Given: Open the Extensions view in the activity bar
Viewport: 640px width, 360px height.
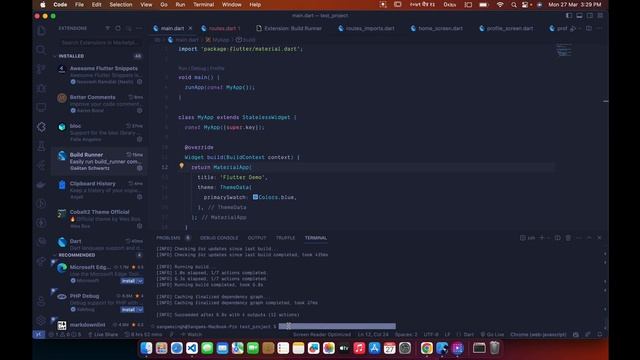Looking at the screenshot, I should tap(41, 127).
